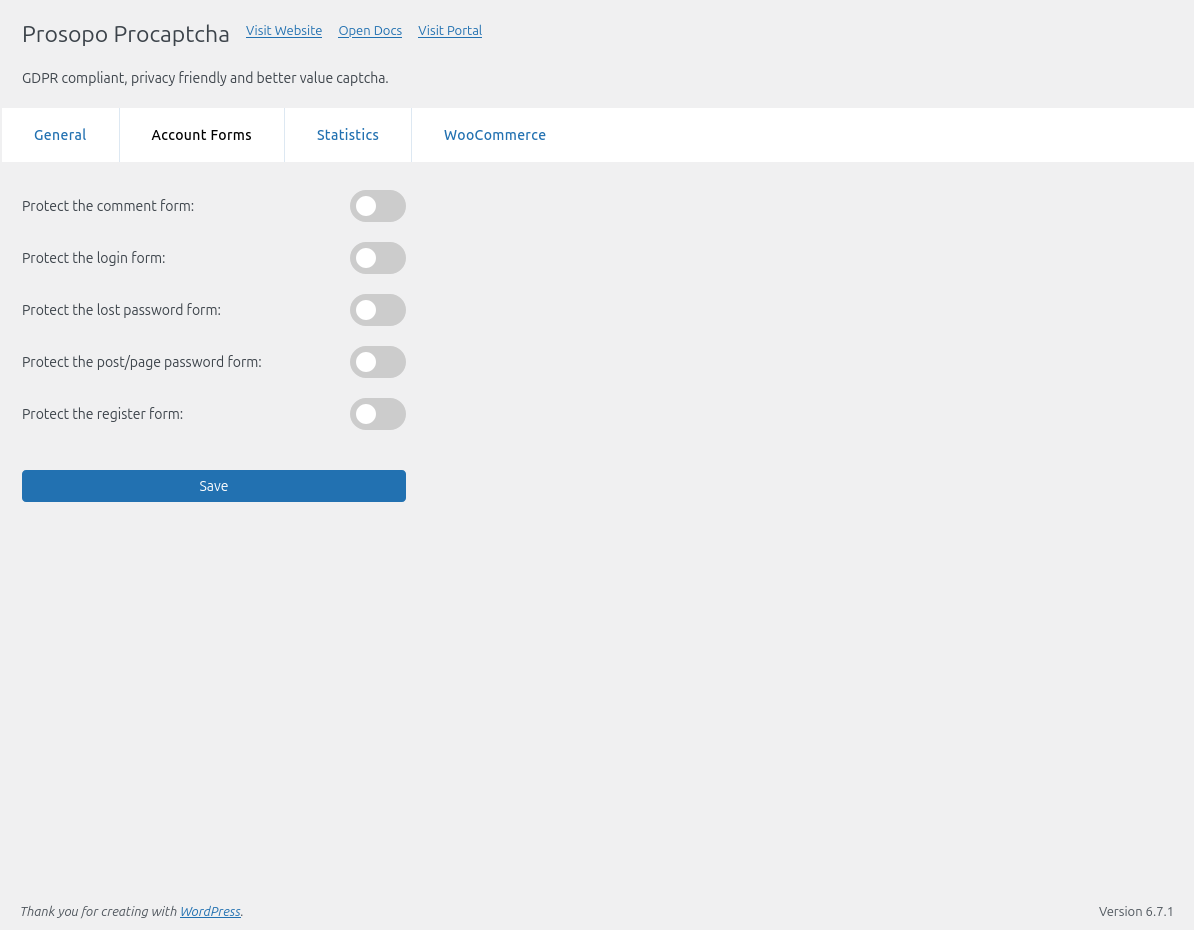Viewport: 1194px width, 930px height.
Task: Click the Prosopo Procaptcha heading
Action: tap(126, 34)
